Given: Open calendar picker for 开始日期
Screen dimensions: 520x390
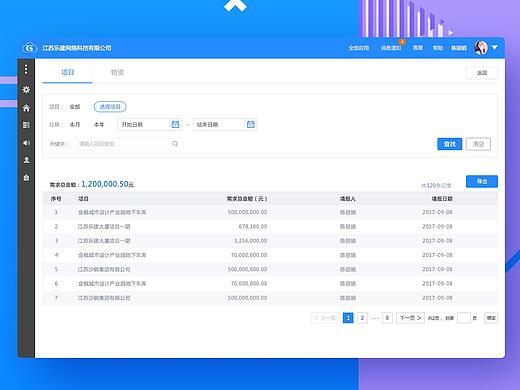Looking at the screenshot, I should click(175, 124).
